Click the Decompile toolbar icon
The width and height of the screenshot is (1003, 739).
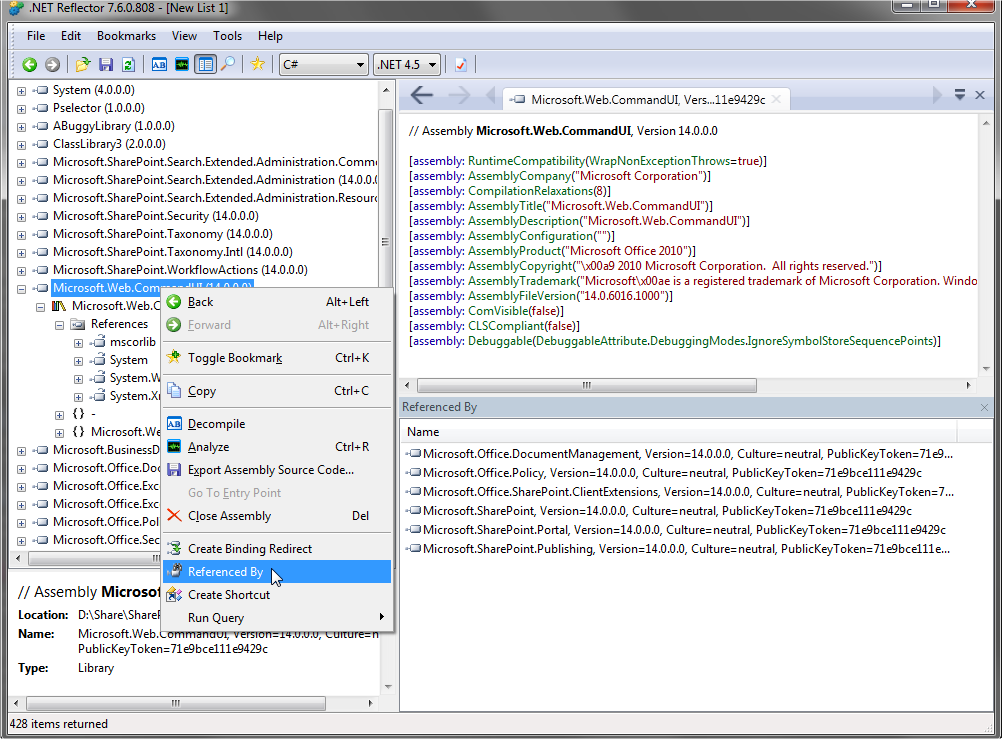[159, 65]
